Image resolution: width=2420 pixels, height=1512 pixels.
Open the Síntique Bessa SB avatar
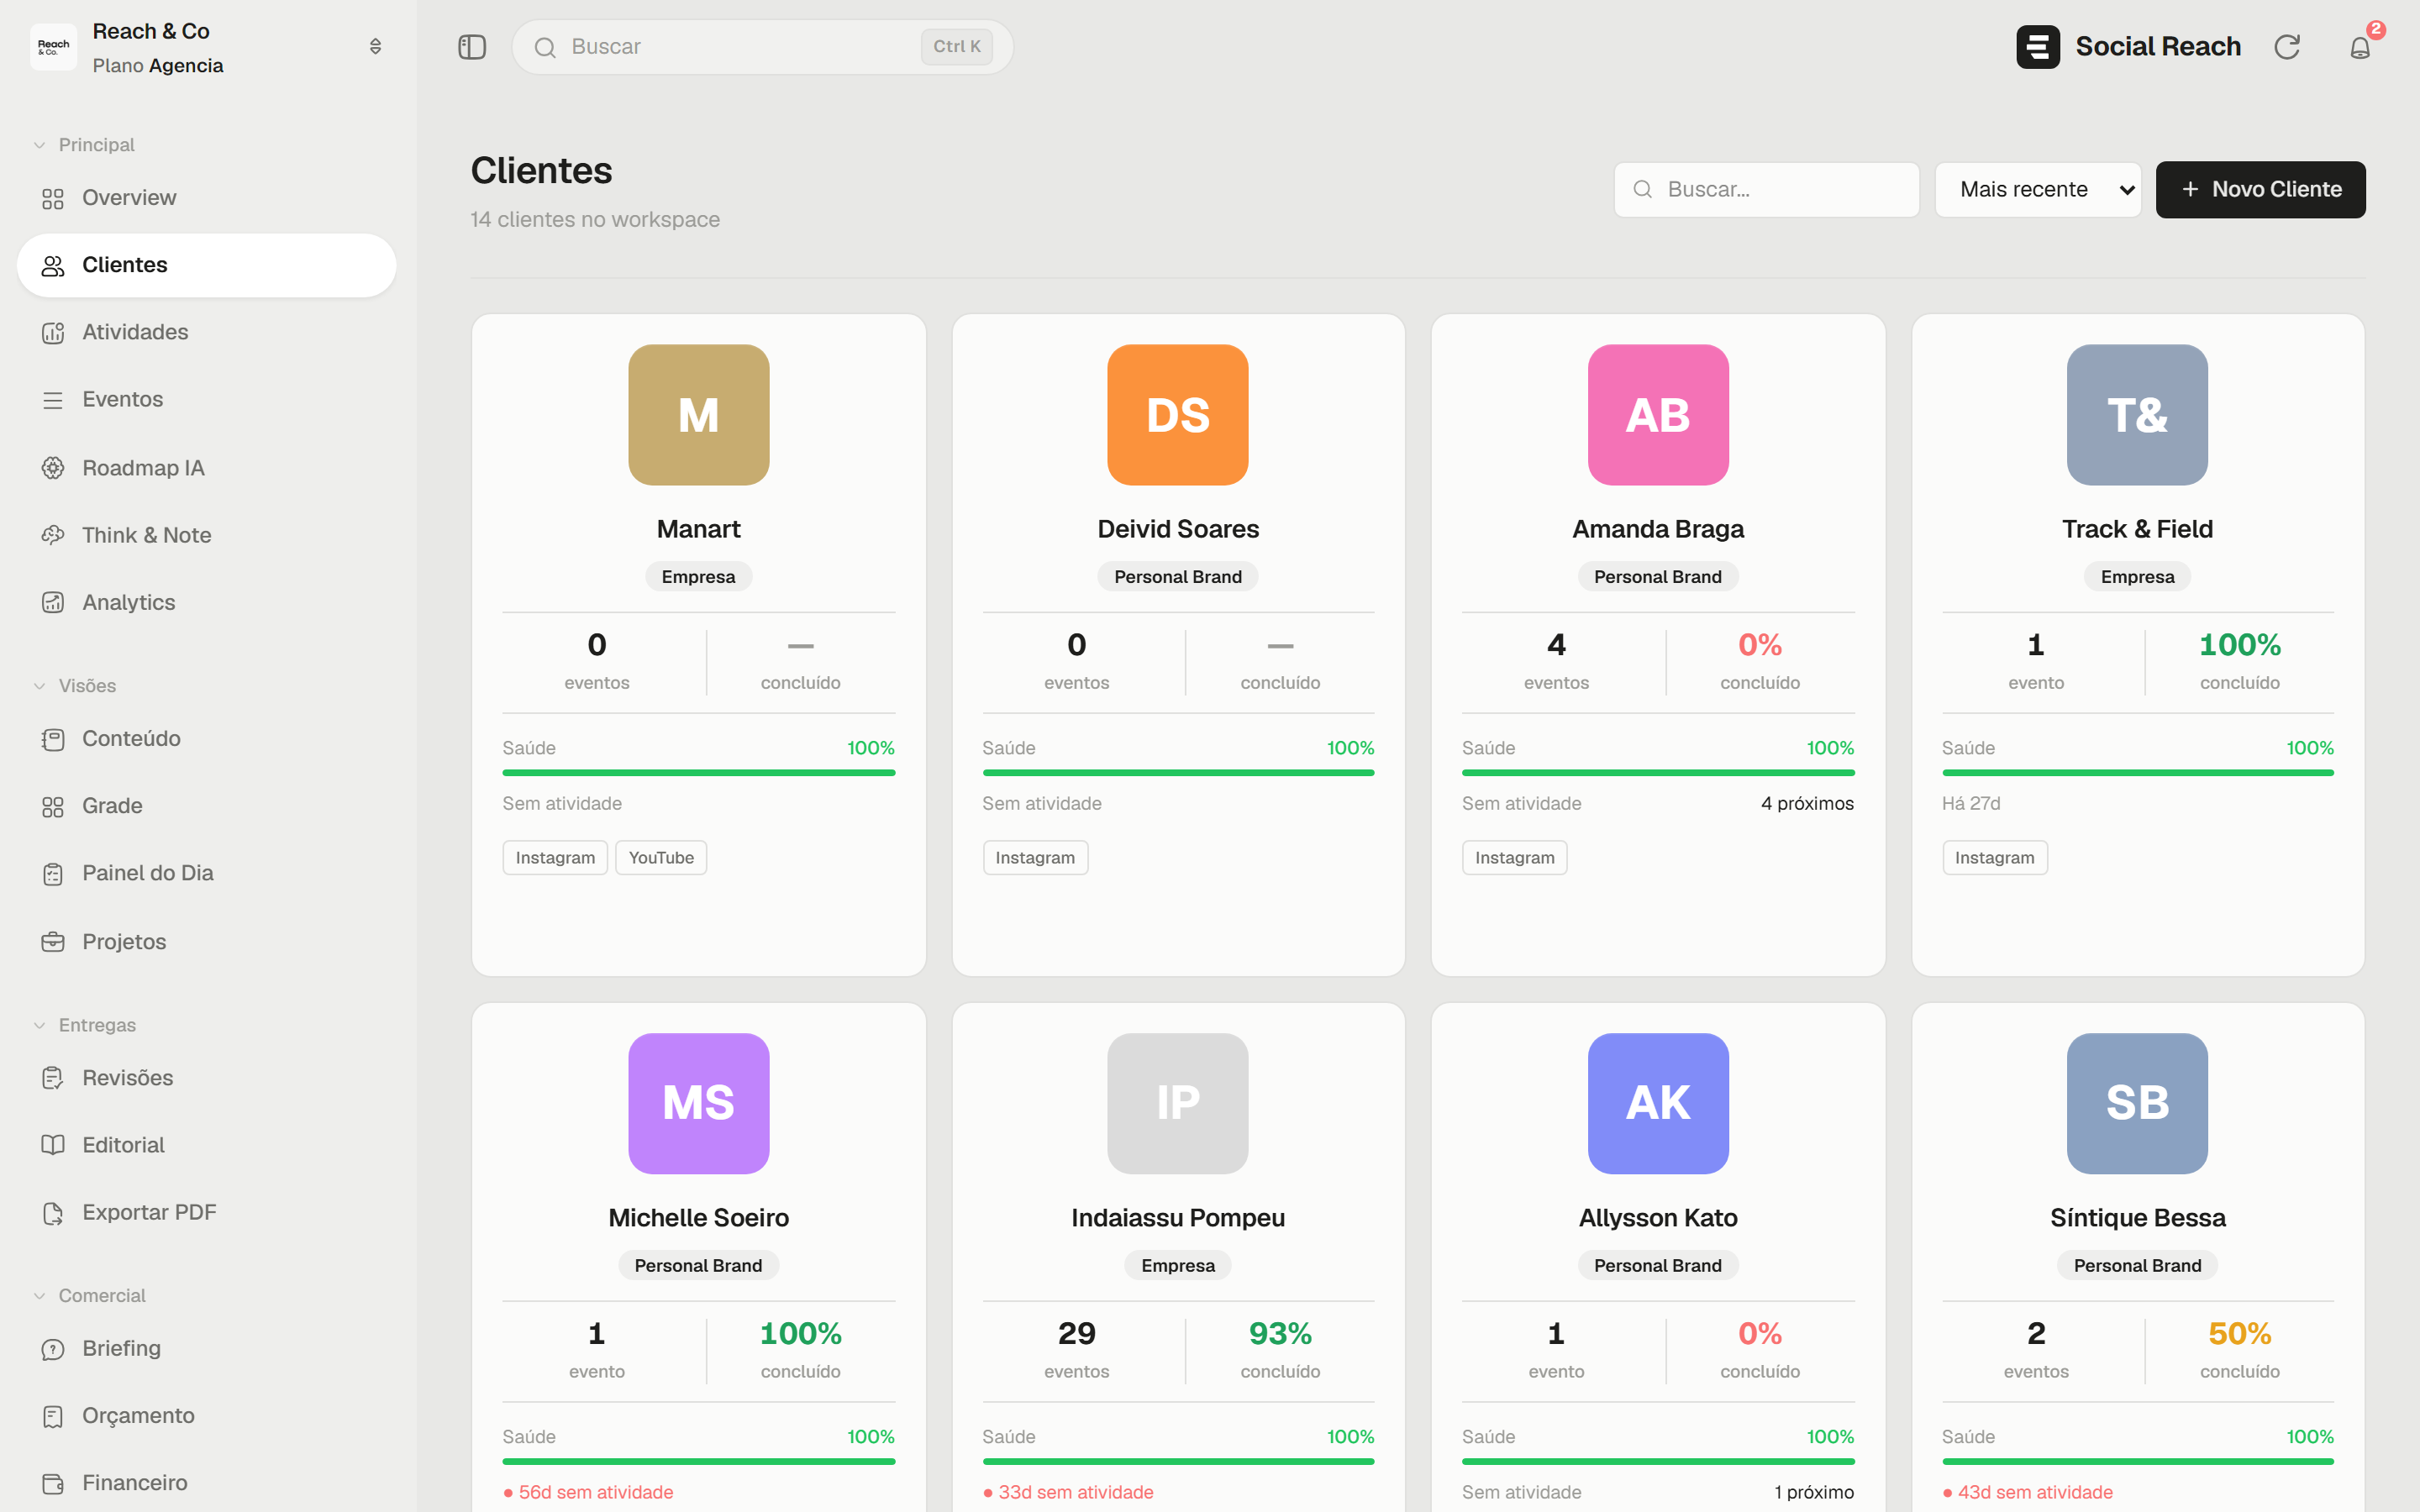pyautogui.click(x=2138, y=1103)
